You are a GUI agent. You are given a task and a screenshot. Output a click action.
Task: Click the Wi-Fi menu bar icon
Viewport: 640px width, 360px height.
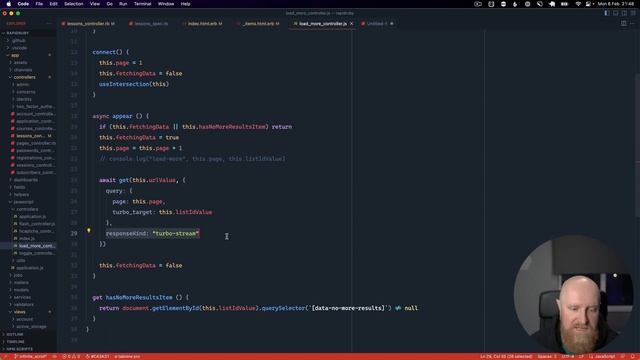pyautogui.click(x=578, y=4)
